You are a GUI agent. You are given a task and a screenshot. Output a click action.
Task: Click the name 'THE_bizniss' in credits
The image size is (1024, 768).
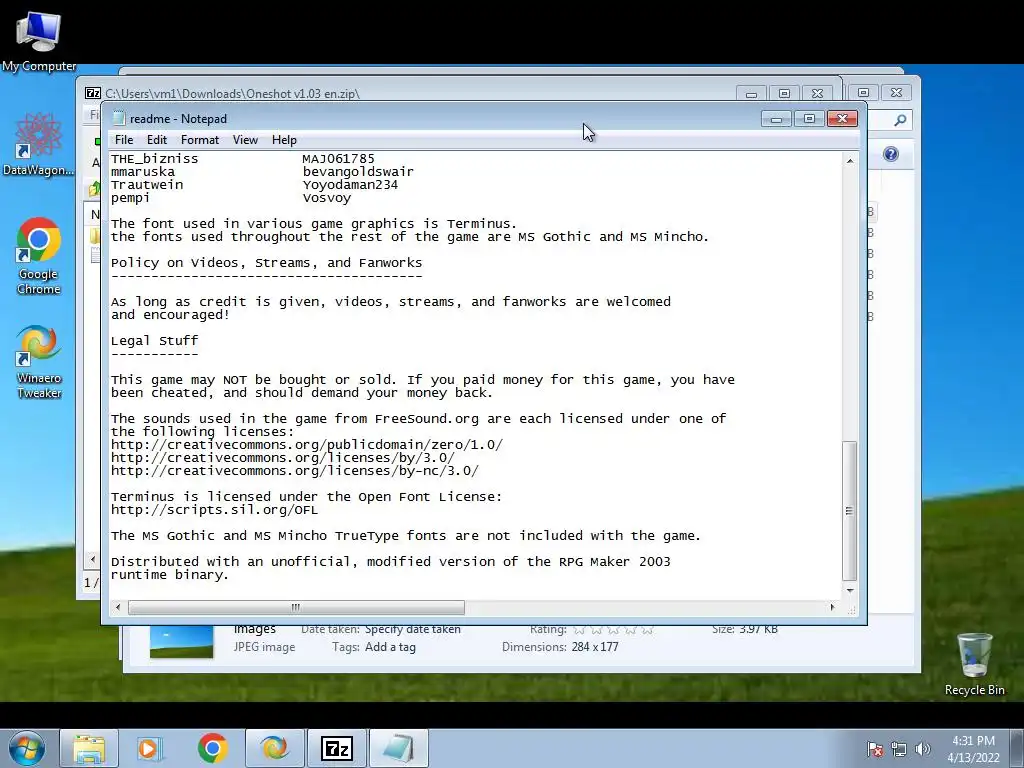(x=154, y=159)
